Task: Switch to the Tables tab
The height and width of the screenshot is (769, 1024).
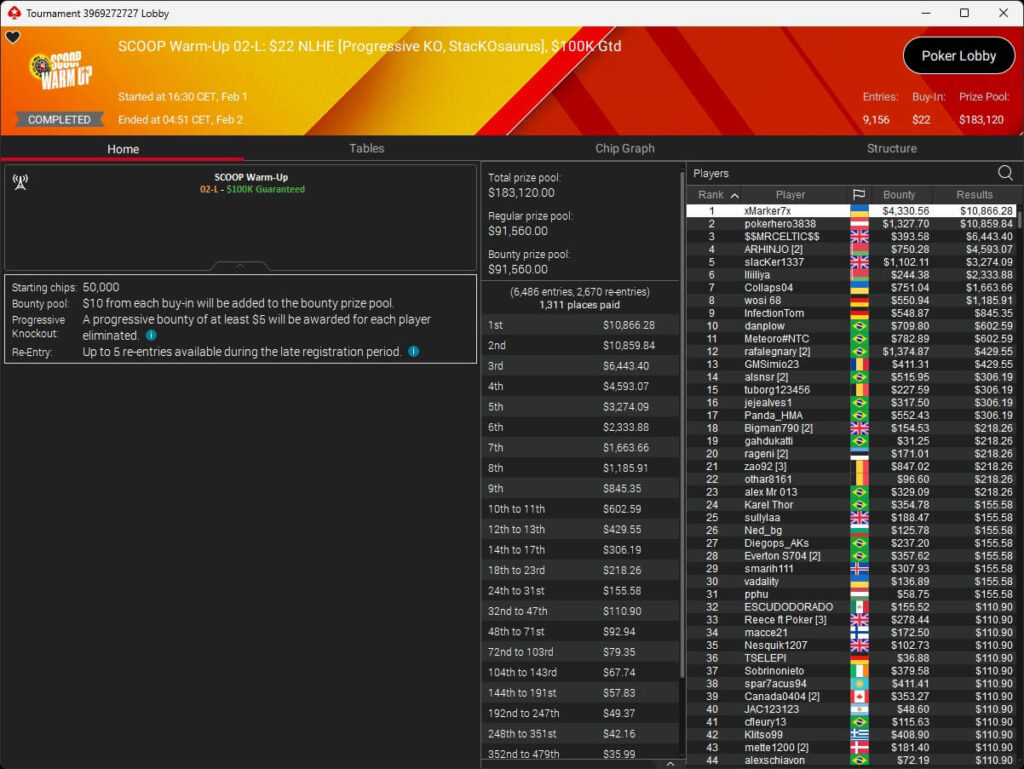Action: 366,148
